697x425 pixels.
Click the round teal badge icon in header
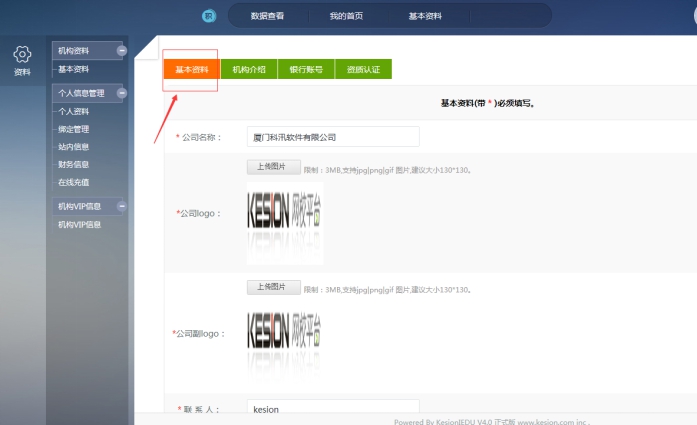[x=208, y=16]
